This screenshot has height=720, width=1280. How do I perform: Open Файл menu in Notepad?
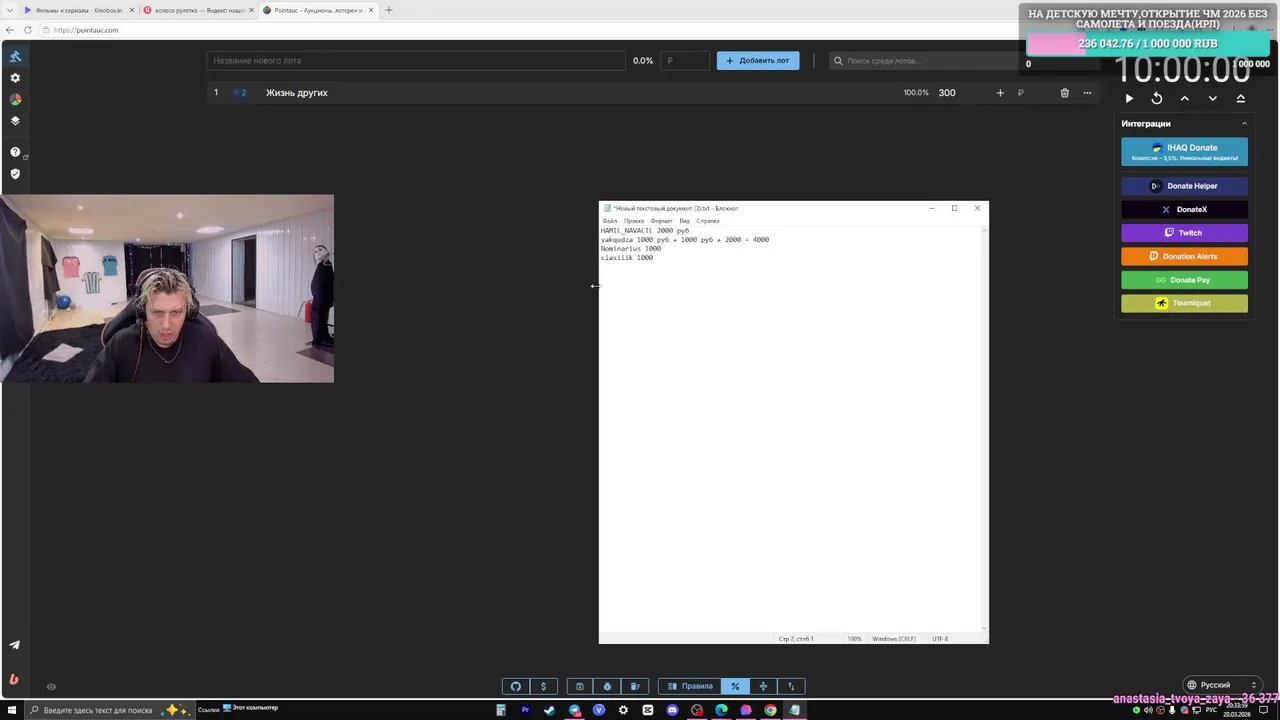[x=610, y=221]
